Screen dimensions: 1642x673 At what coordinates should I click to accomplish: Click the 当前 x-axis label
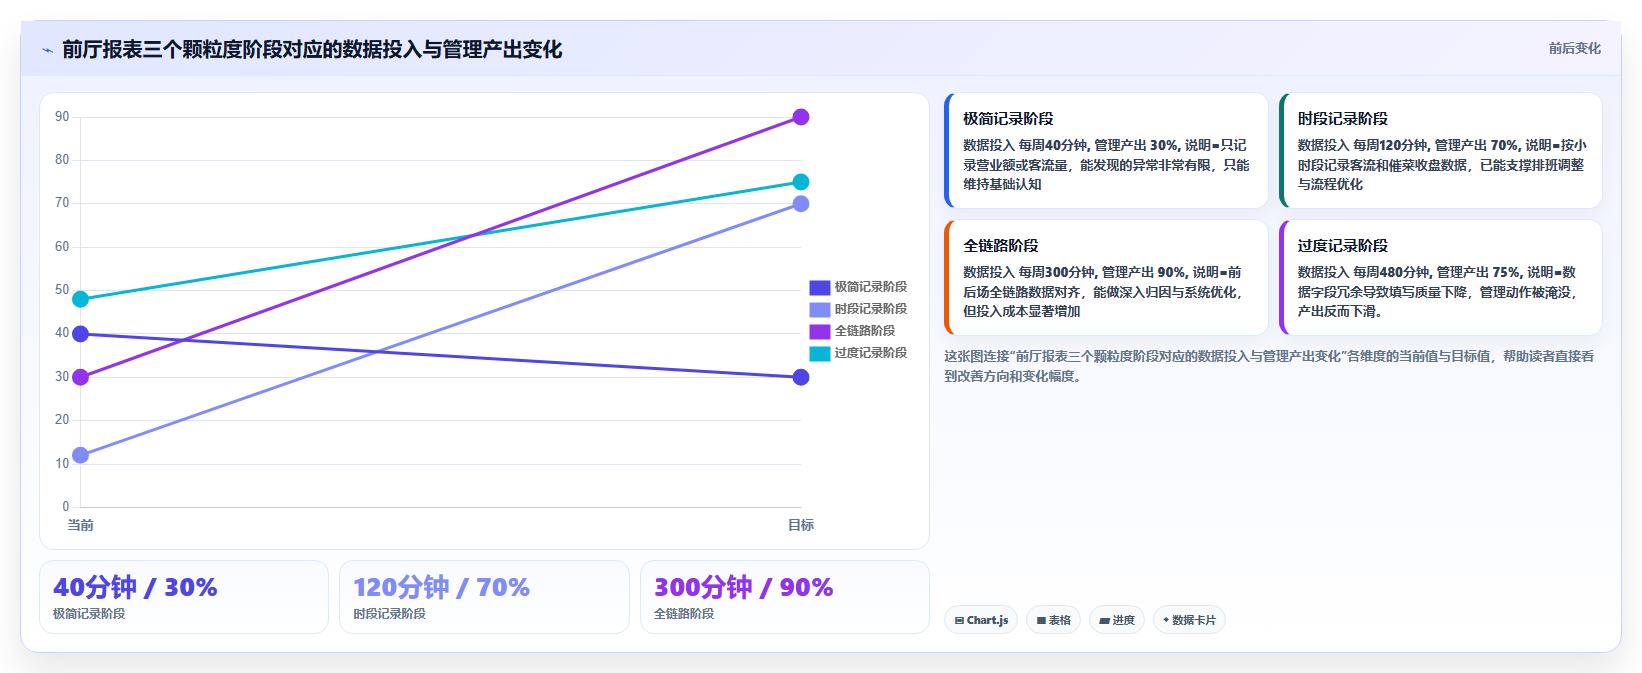pyautogui.click(x=81, y=525)
